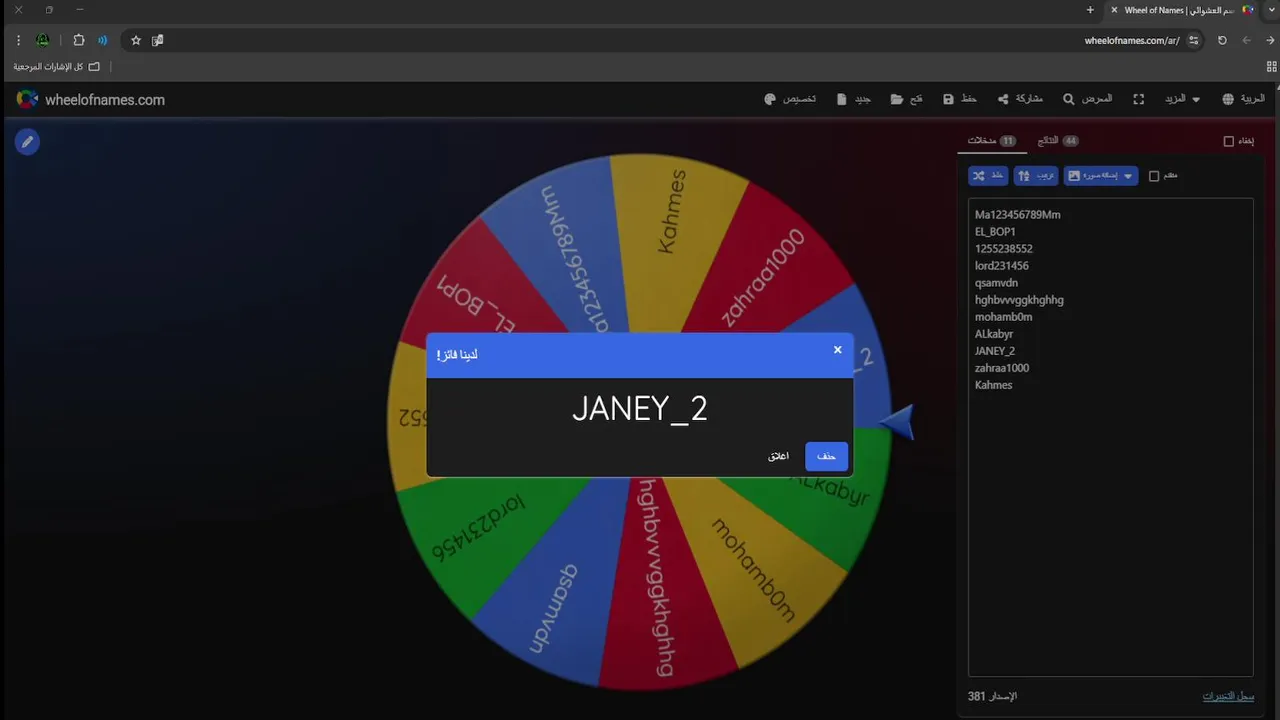Sort entries with the ترتيب button
This screenshot has width=1280, height=720.
[x=1036, y=175]
